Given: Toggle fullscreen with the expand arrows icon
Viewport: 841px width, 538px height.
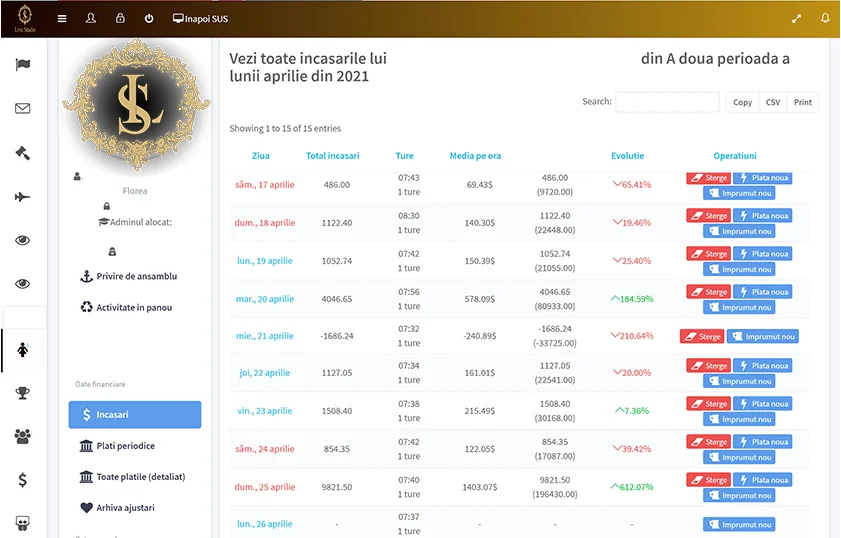Looking at the screenshot, I should 797,18.
